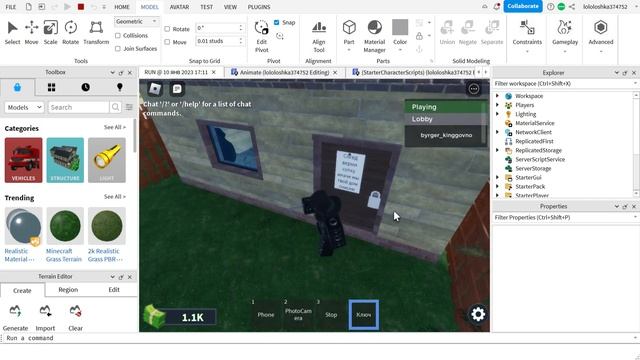Image resolution: width=640 pixels, height=360 pixels.
Task: Open the Material Manager
Action: pos(374,37)
